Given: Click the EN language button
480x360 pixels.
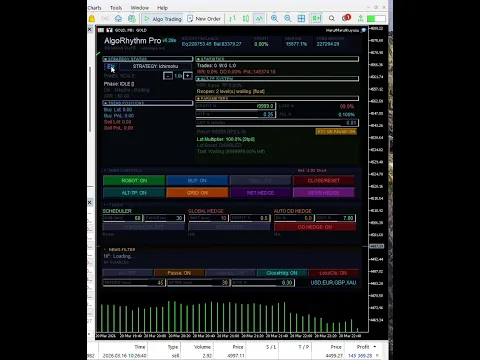Looking at the screenshot, I should pyautogui.click(x=111, y=67).
